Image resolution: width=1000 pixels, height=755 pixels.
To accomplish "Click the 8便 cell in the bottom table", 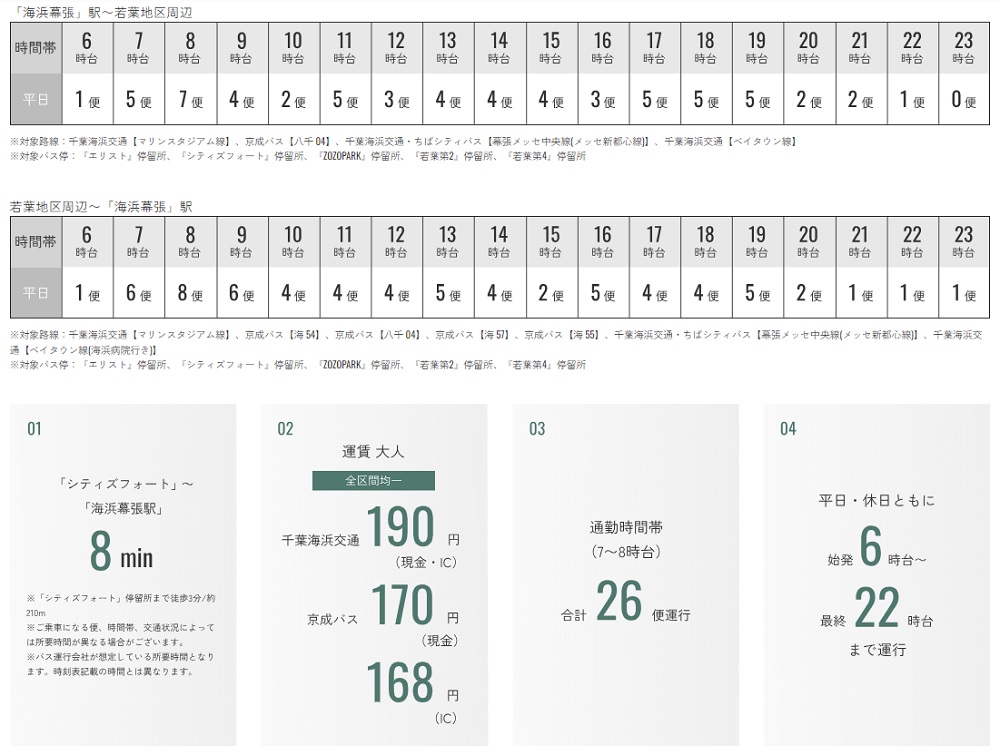I will pyautogui.click(x=190, y=295).
